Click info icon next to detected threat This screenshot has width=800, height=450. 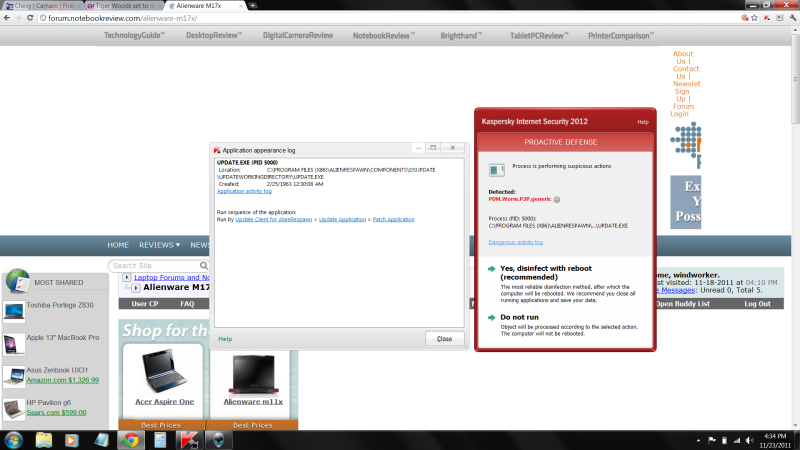[557, 199]
